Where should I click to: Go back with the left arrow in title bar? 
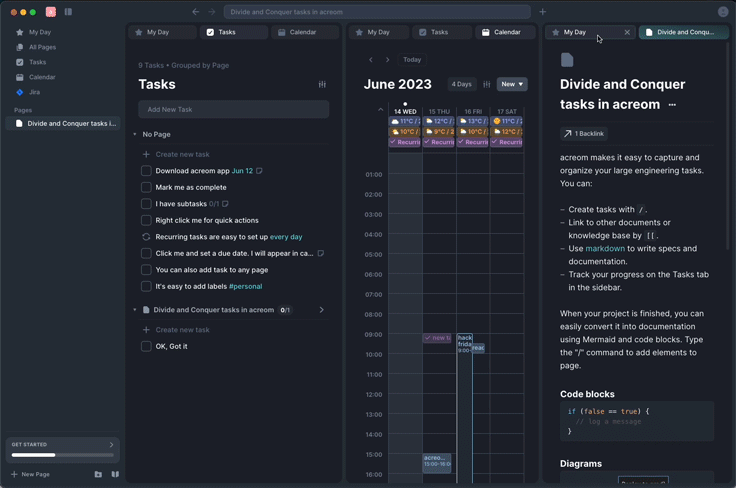pyautogui.click(x=196, y=12)
